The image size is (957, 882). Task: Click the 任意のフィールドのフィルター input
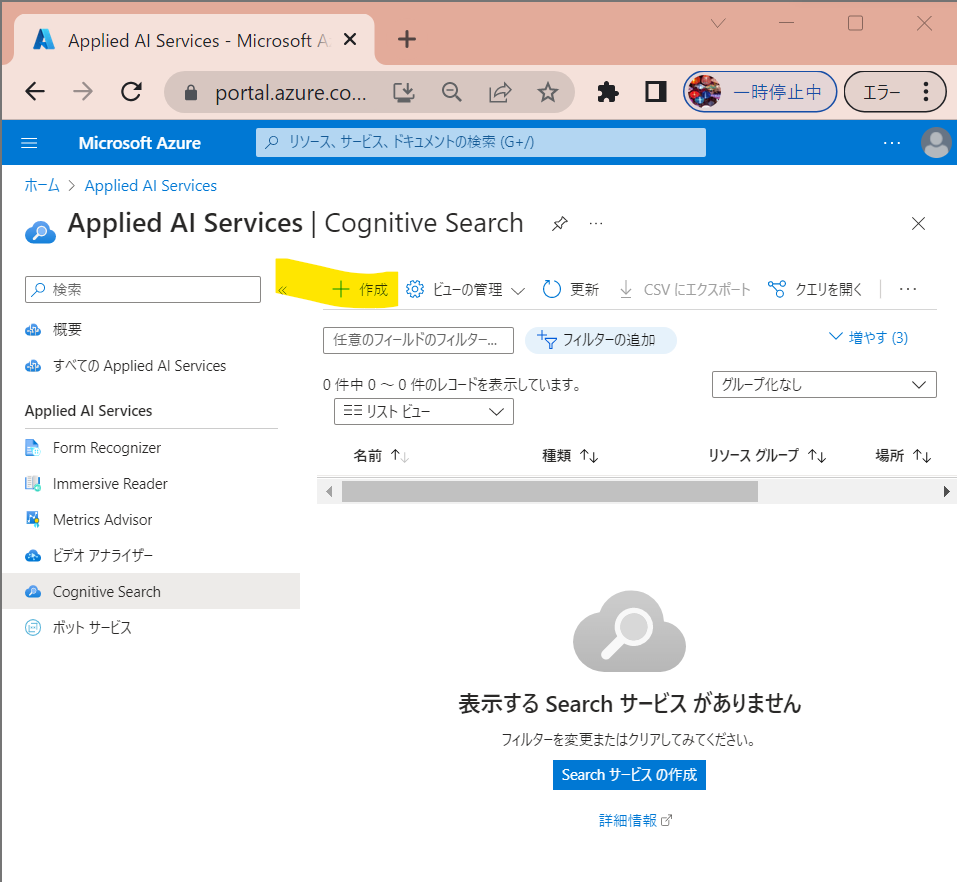pyautogui.click(x=418, y=340)
